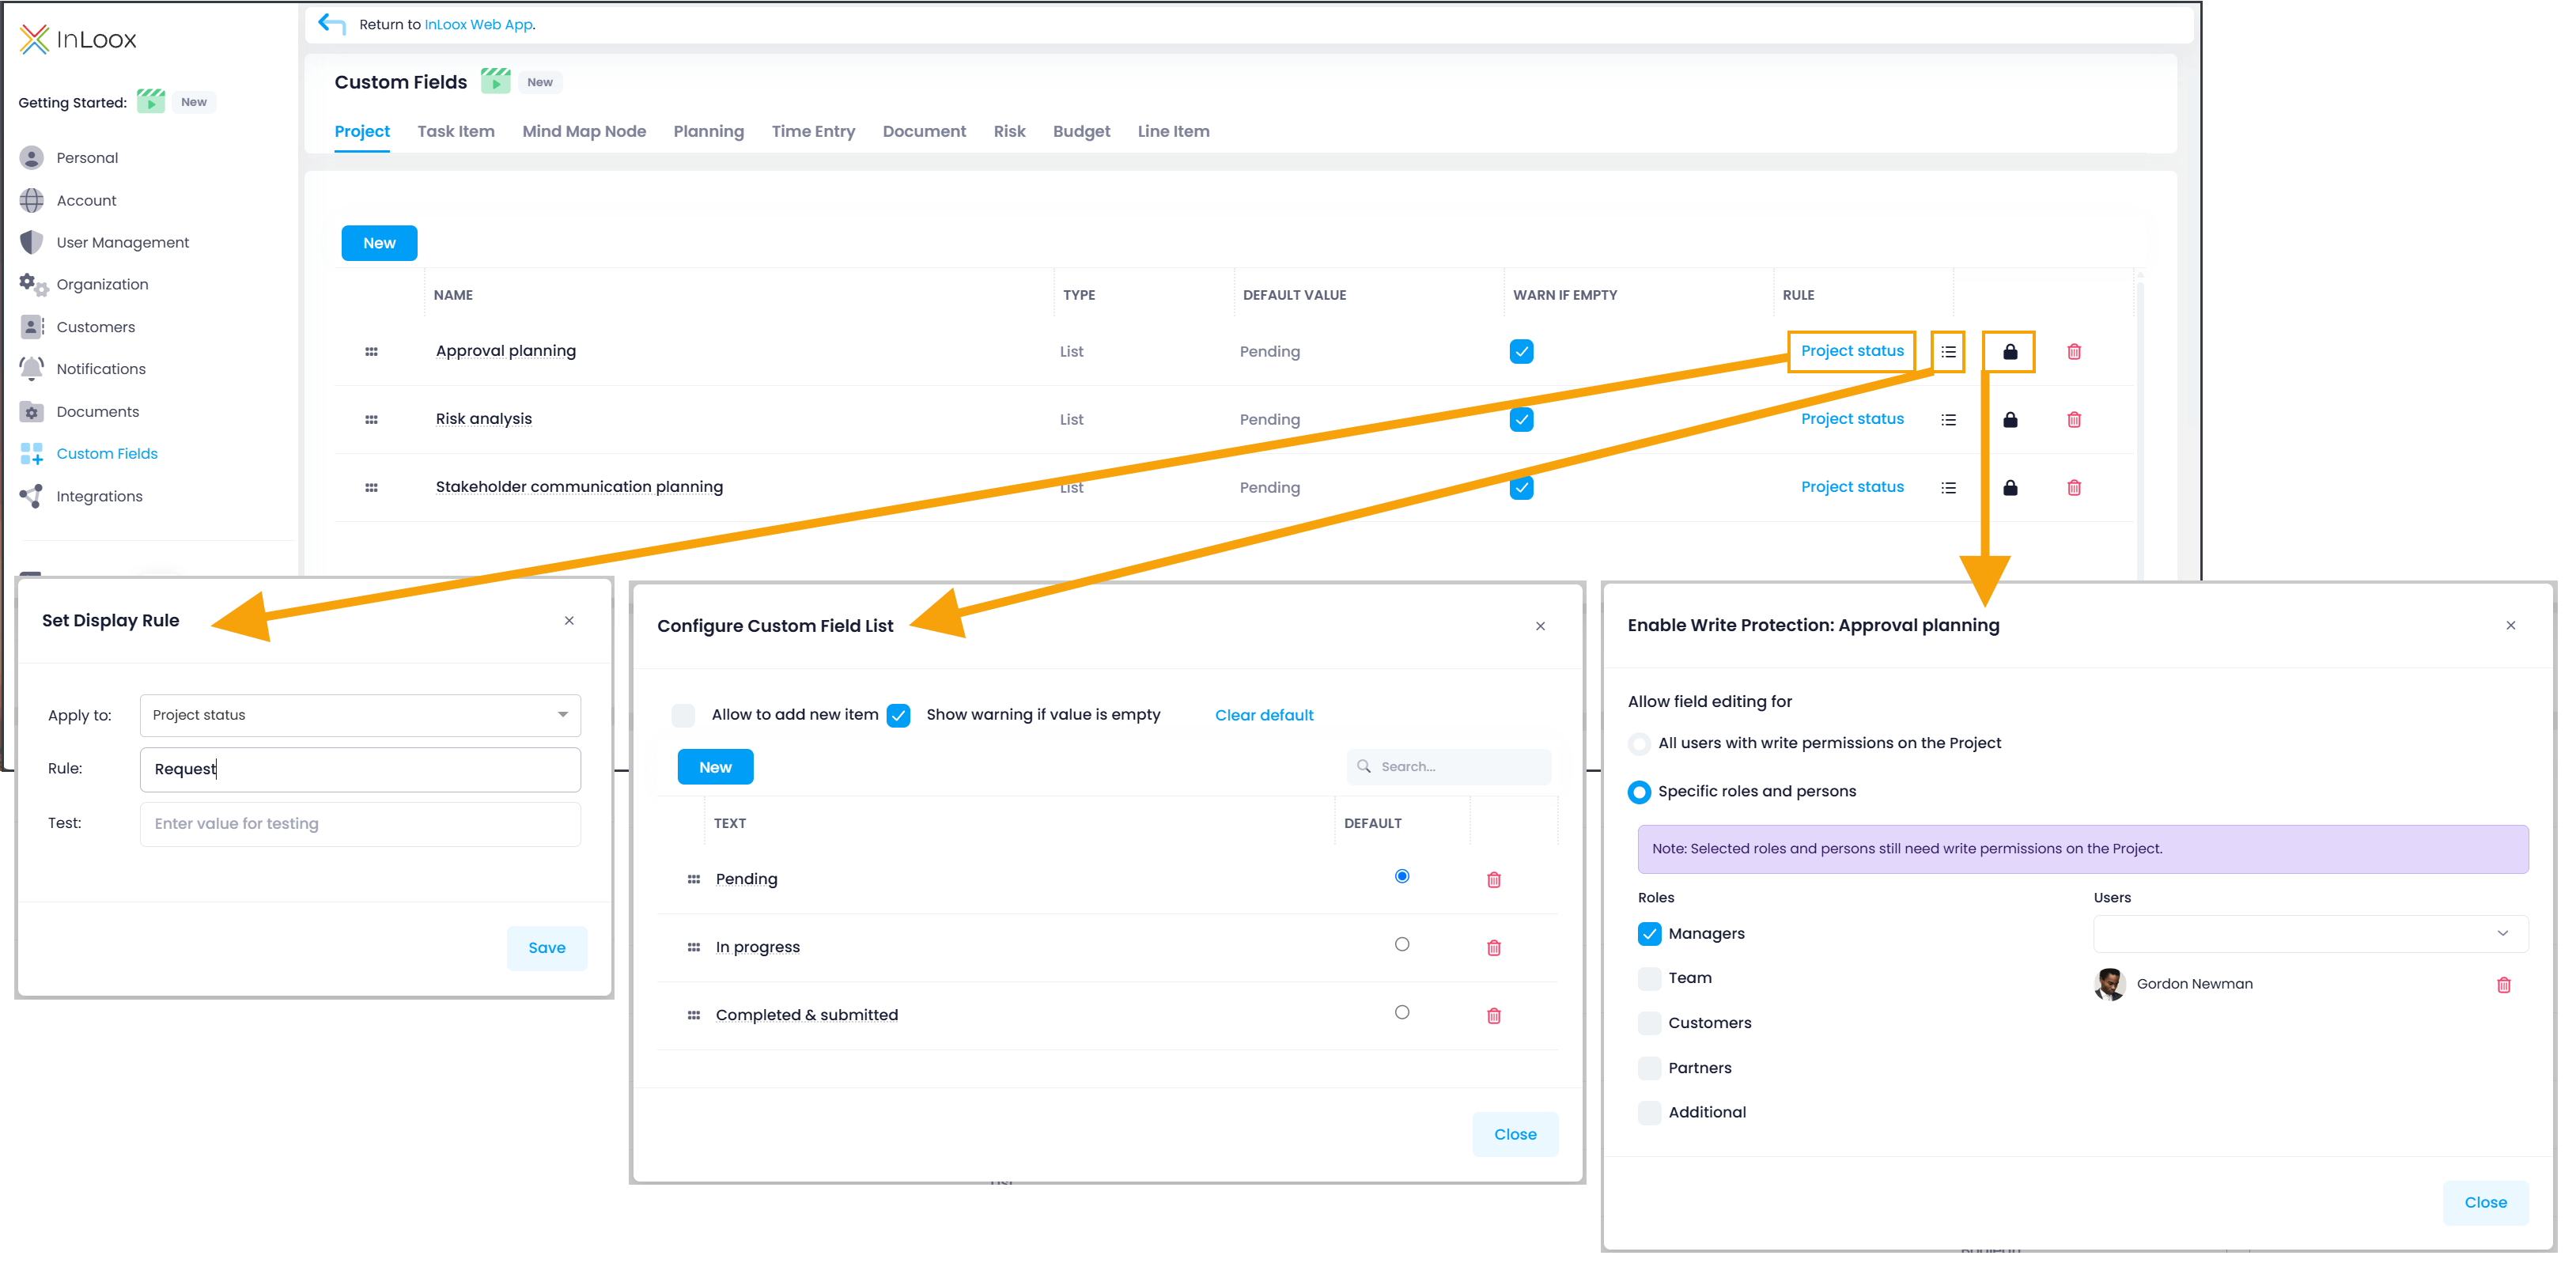
Task: Click the back arrow icon beside Return to InLoox
Action: pos(331,23)
